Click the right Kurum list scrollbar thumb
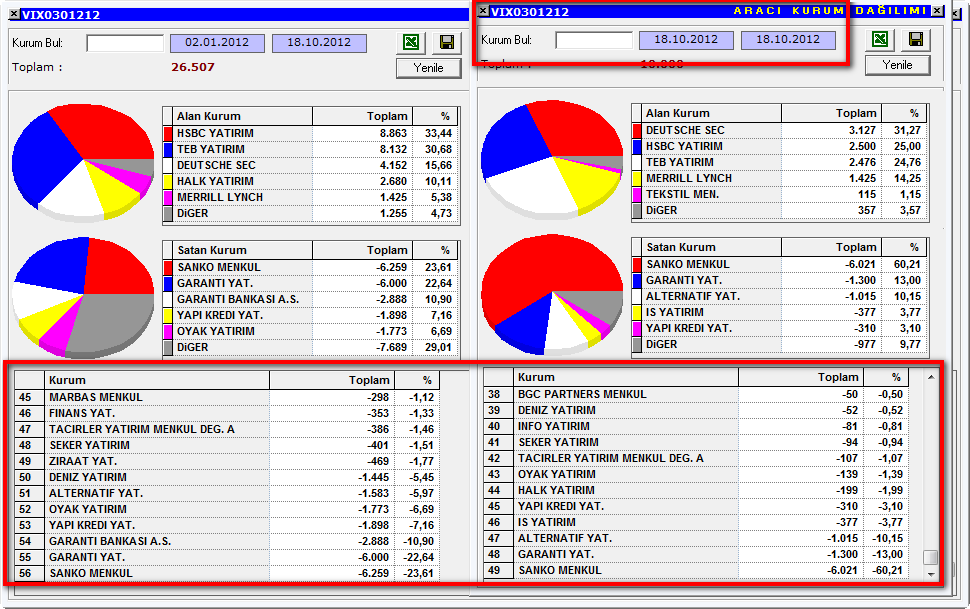 (x=930, y=558)
